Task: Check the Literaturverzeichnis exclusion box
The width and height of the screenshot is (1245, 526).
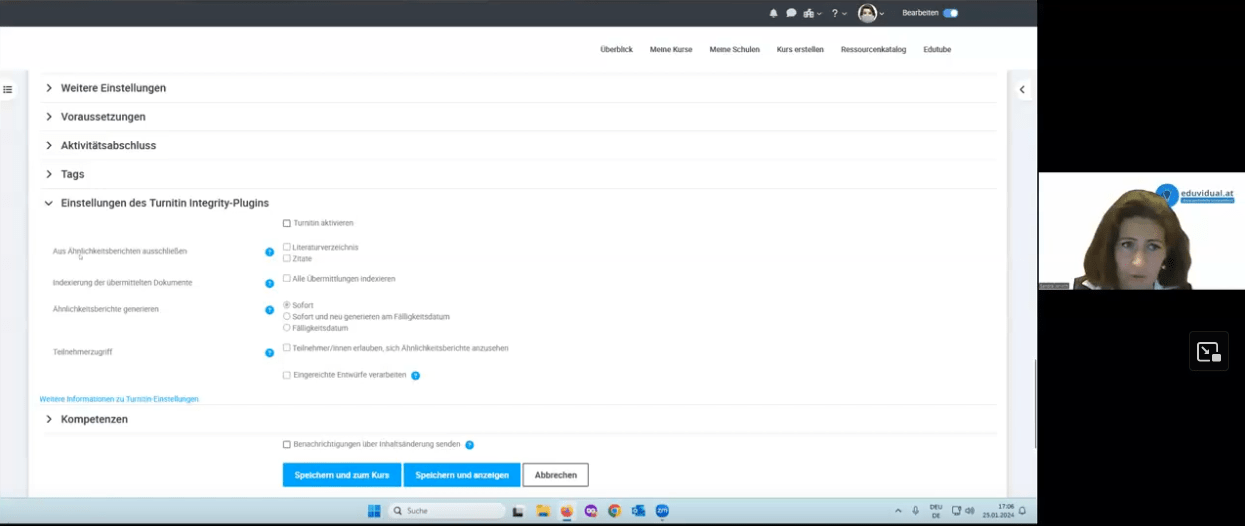Action: [287, 247]
